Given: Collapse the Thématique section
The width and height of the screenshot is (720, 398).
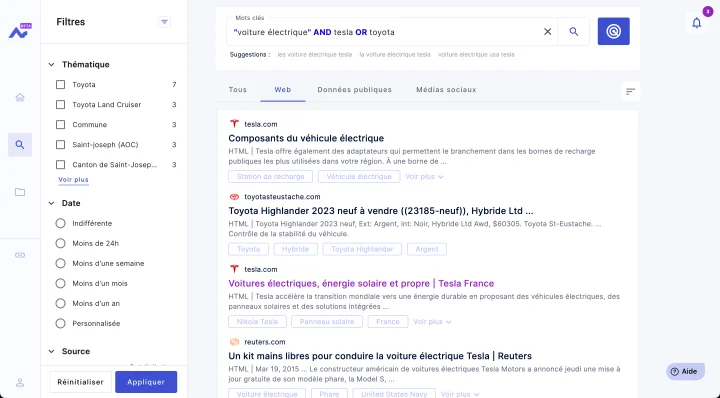Looking at the screenshot, I should pyautogui.click(x=51, y=65).
